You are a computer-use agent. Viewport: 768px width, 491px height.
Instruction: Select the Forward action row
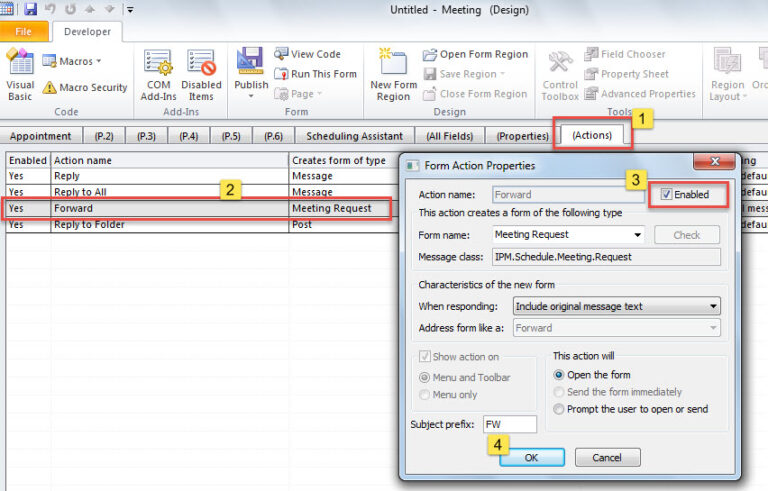click(x=201, y=208)
